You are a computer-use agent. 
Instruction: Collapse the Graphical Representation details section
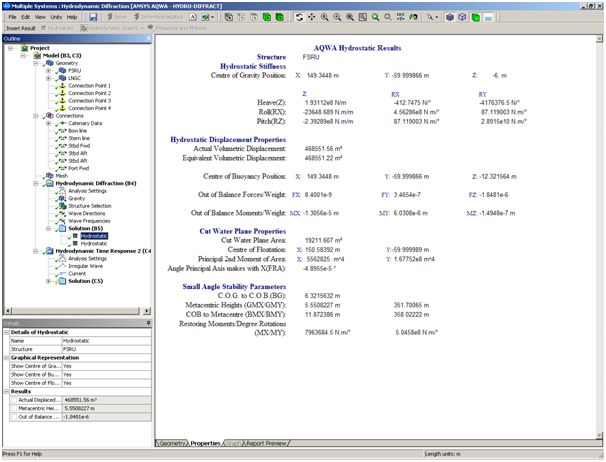(x=5, y=359)
